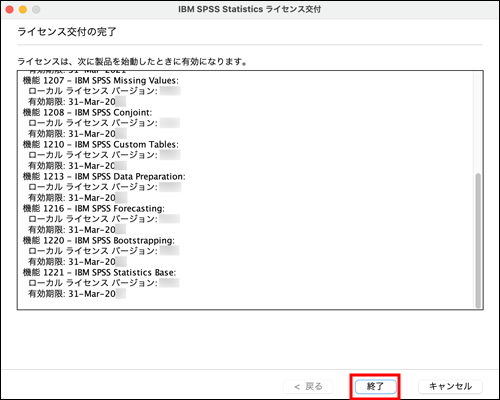Select the IBM SPSS Missing Values line
This screenshot has width=500, height=400.
[101, 81]
